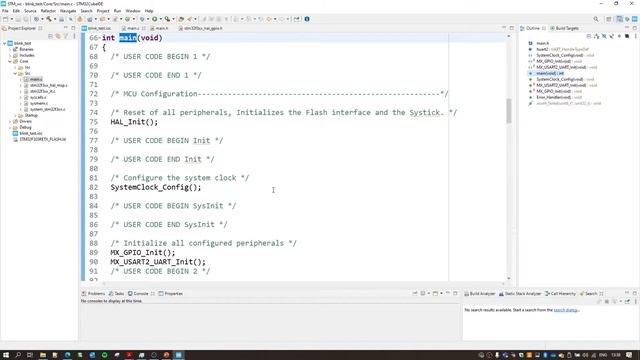
Task: Open the Build toolbar dropdown arrow
Action: tap(55, 19)
